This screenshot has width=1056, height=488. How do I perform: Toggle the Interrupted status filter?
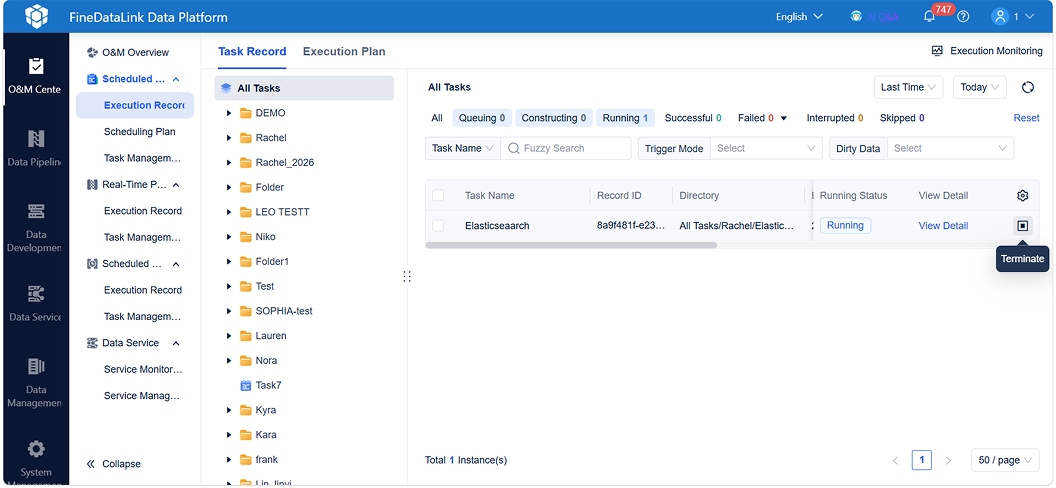835,118
